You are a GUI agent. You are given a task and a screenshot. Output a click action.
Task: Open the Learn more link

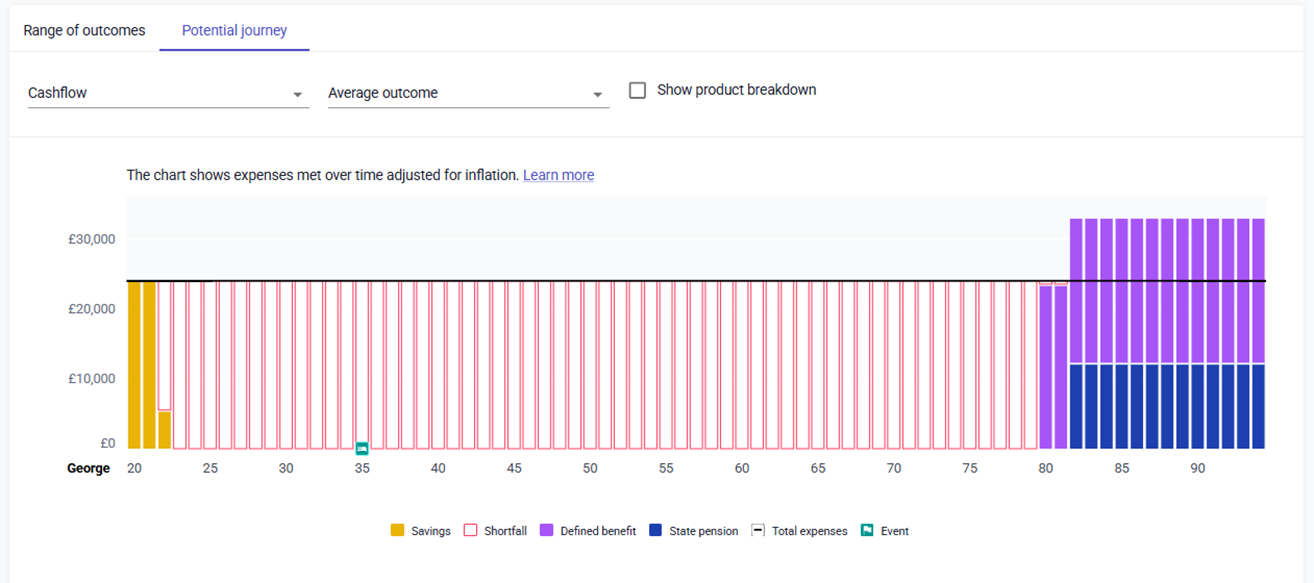(x=558, y=175)
